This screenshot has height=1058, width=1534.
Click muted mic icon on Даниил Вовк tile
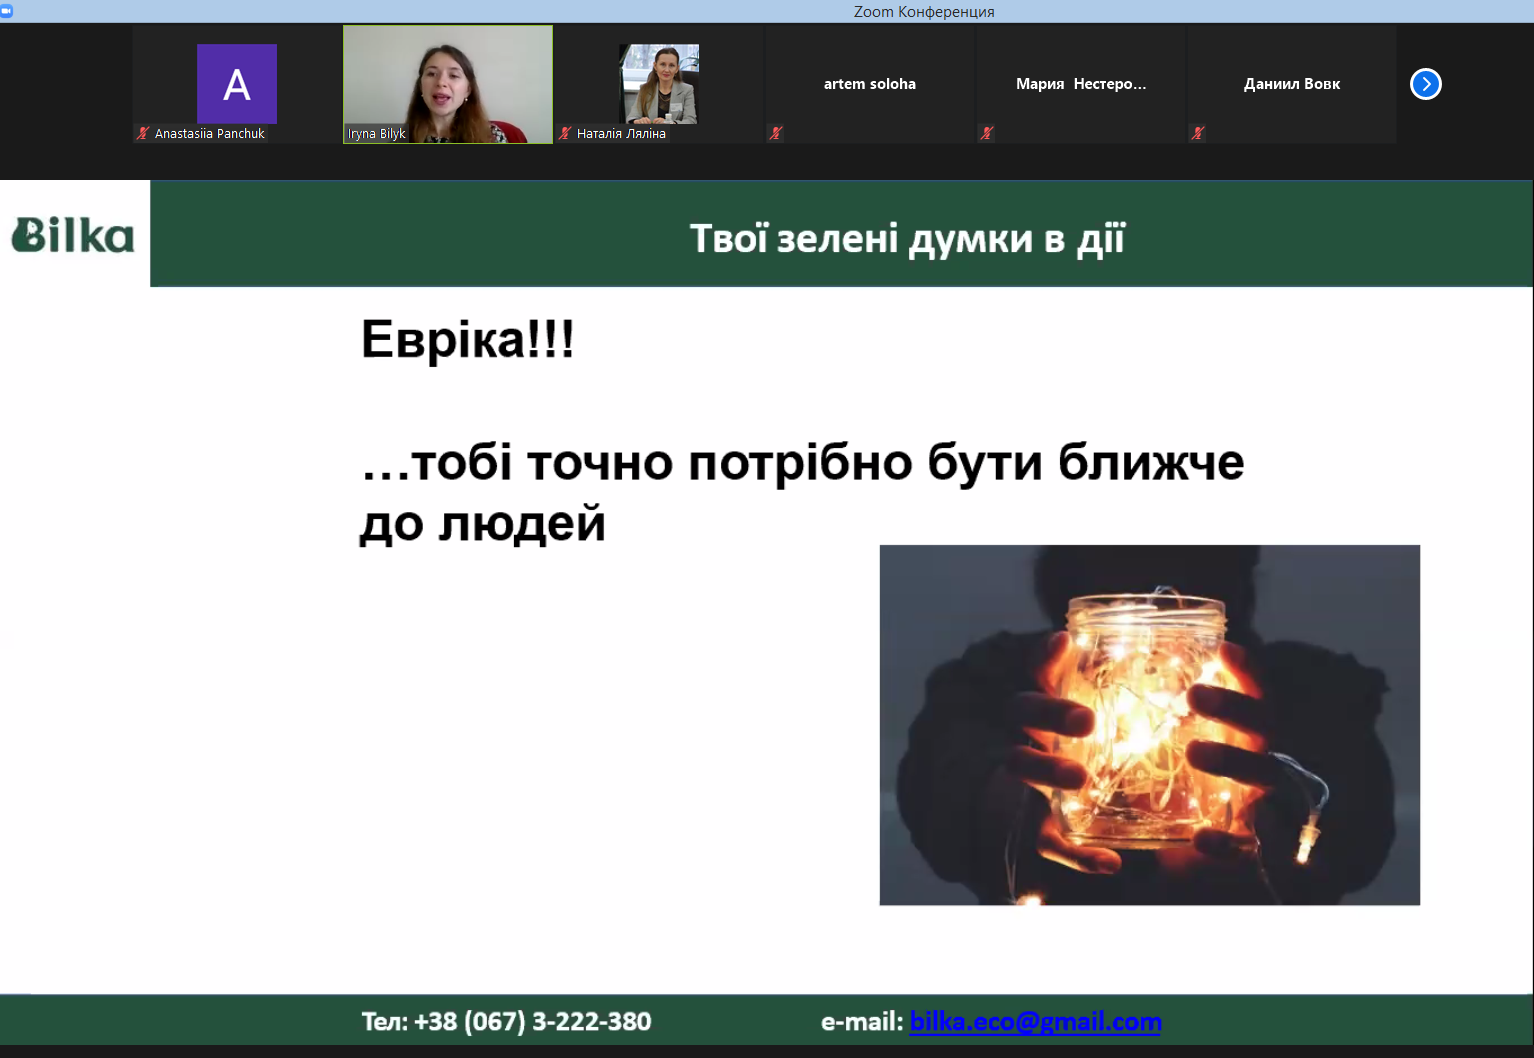click(x=1198, y=133)
